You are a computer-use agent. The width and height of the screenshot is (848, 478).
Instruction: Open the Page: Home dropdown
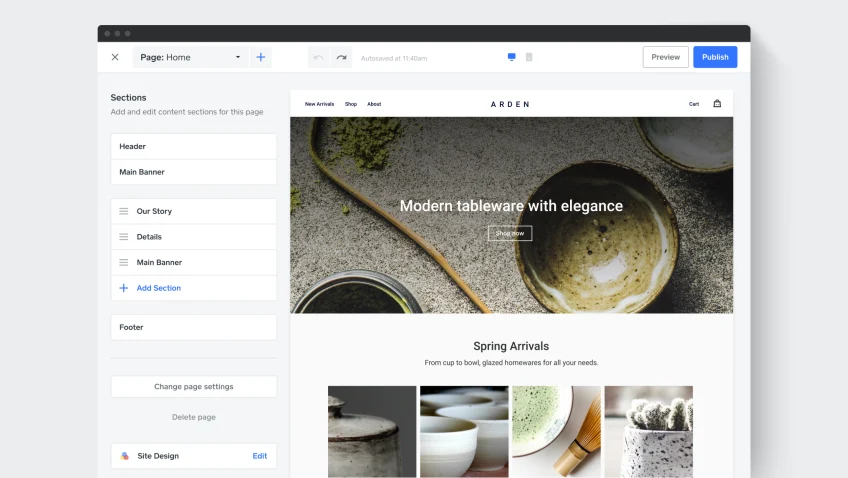tap(190, 57)
